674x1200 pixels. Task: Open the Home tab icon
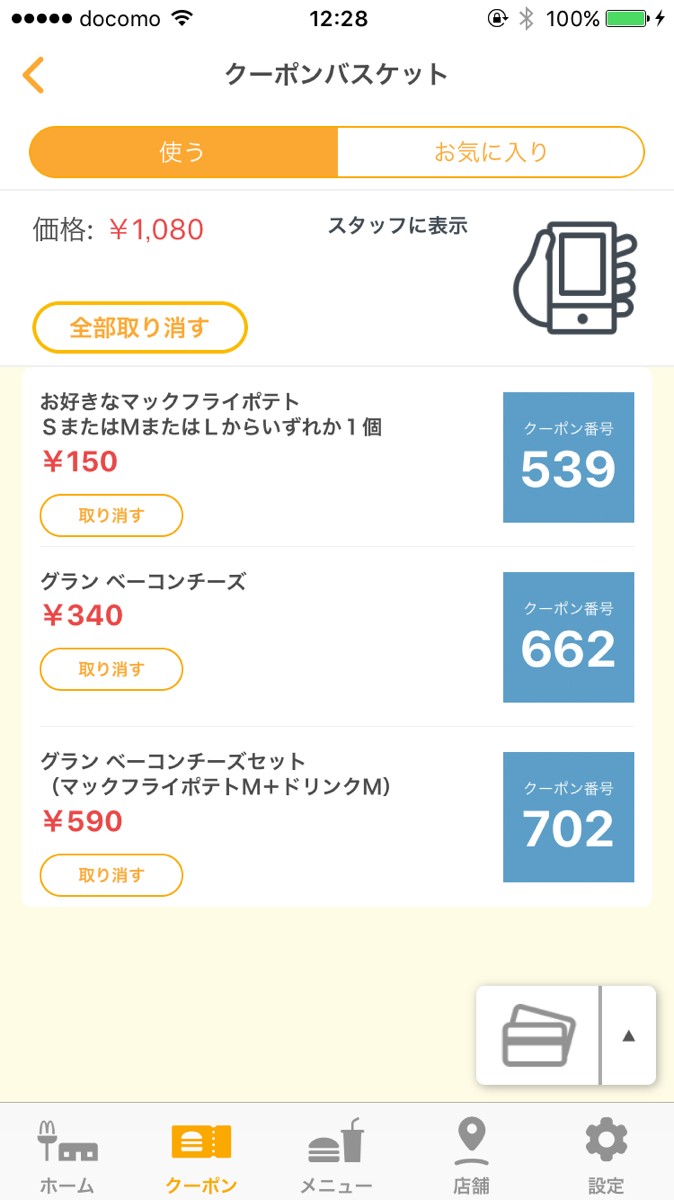(x=66, y=1142)
